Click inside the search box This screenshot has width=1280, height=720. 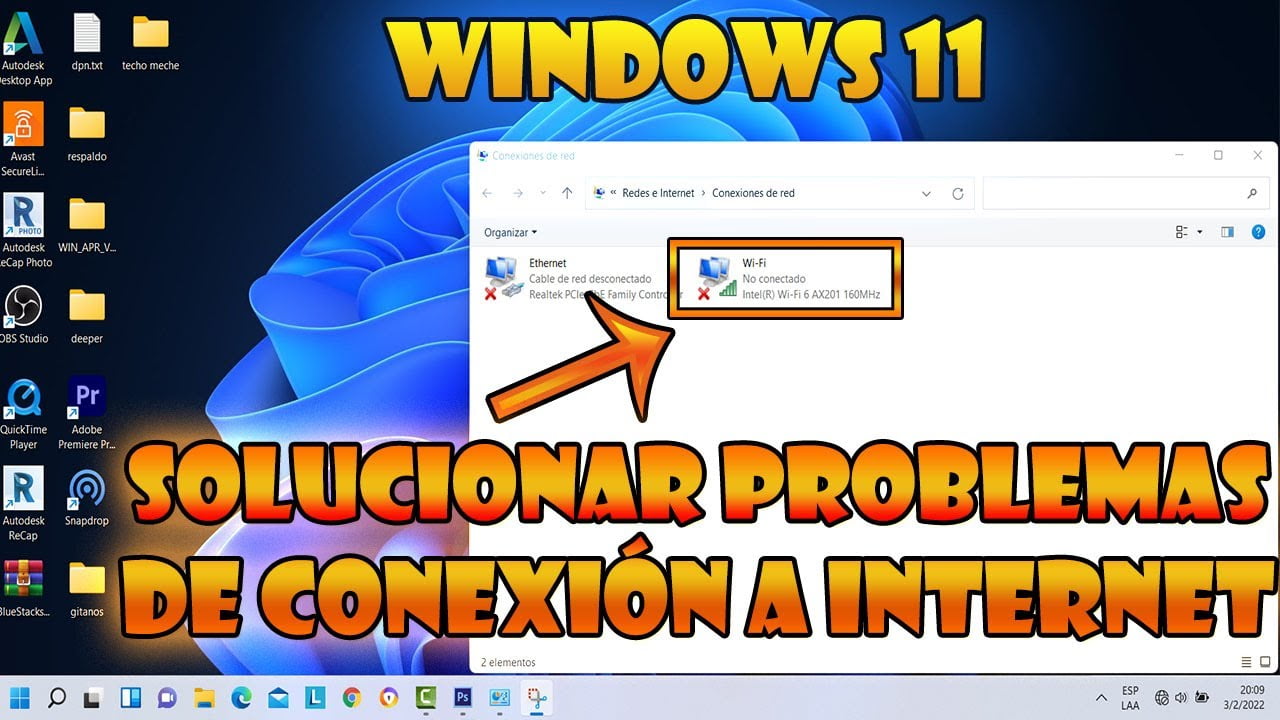[1120, 193]
